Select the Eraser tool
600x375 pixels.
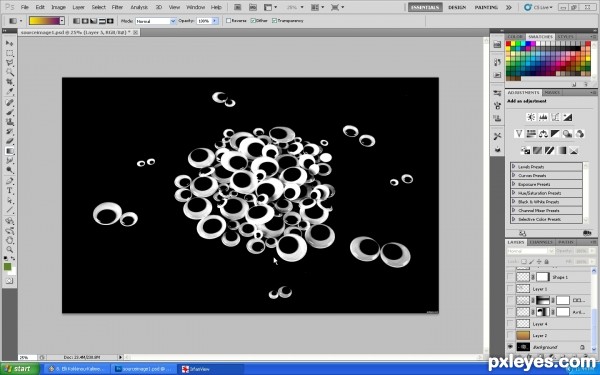click(x=10, y=141)
